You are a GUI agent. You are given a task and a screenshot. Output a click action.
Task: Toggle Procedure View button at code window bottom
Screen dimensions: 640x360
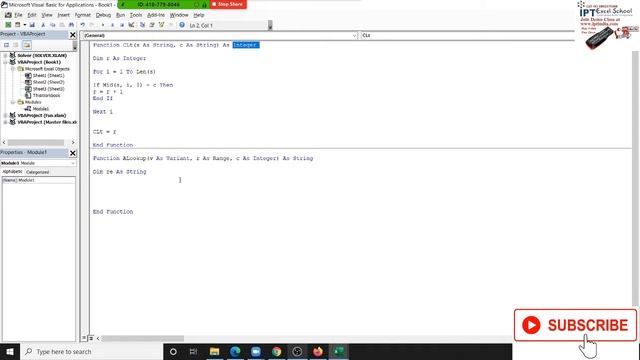point(84,338)
